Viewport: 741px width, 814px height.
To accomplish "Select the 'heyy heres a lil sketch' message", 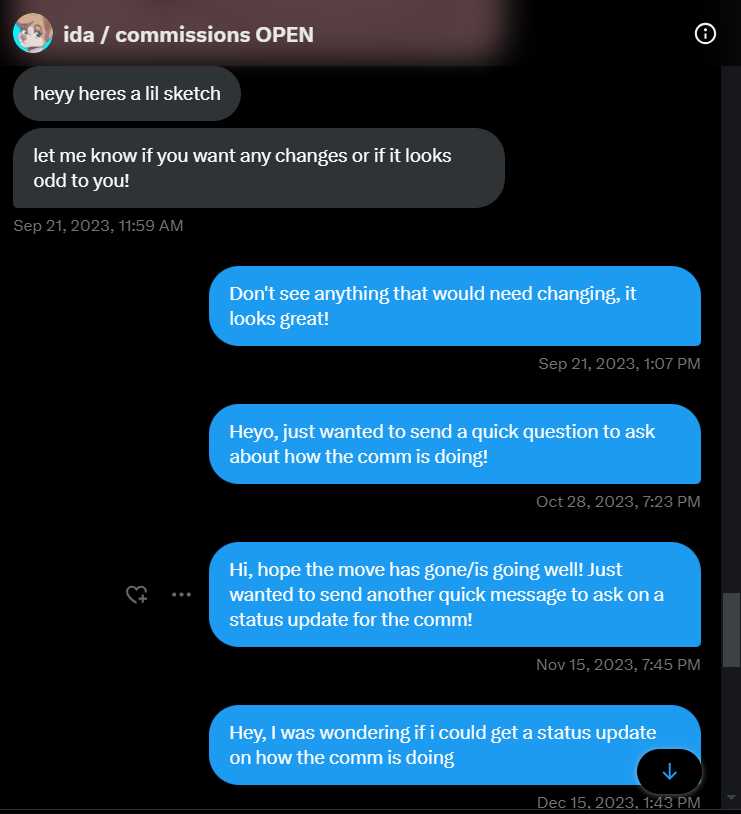I will [126, 94].
